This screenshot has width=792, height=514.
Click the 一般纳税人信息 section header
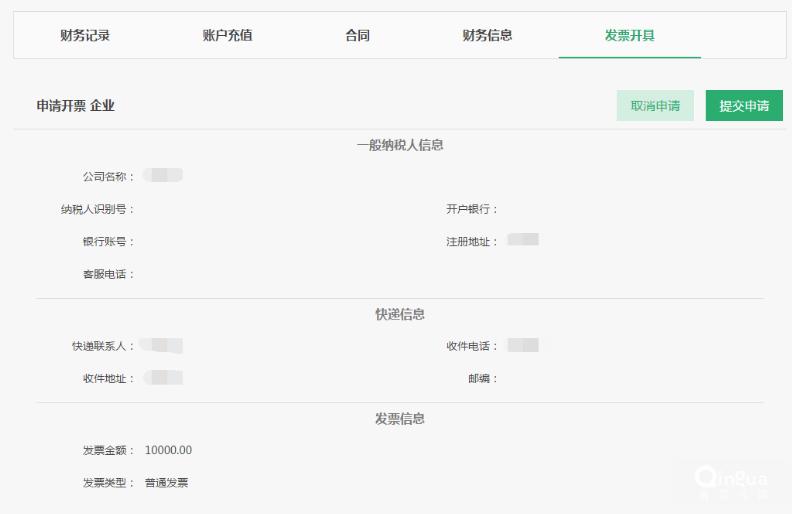400,145
